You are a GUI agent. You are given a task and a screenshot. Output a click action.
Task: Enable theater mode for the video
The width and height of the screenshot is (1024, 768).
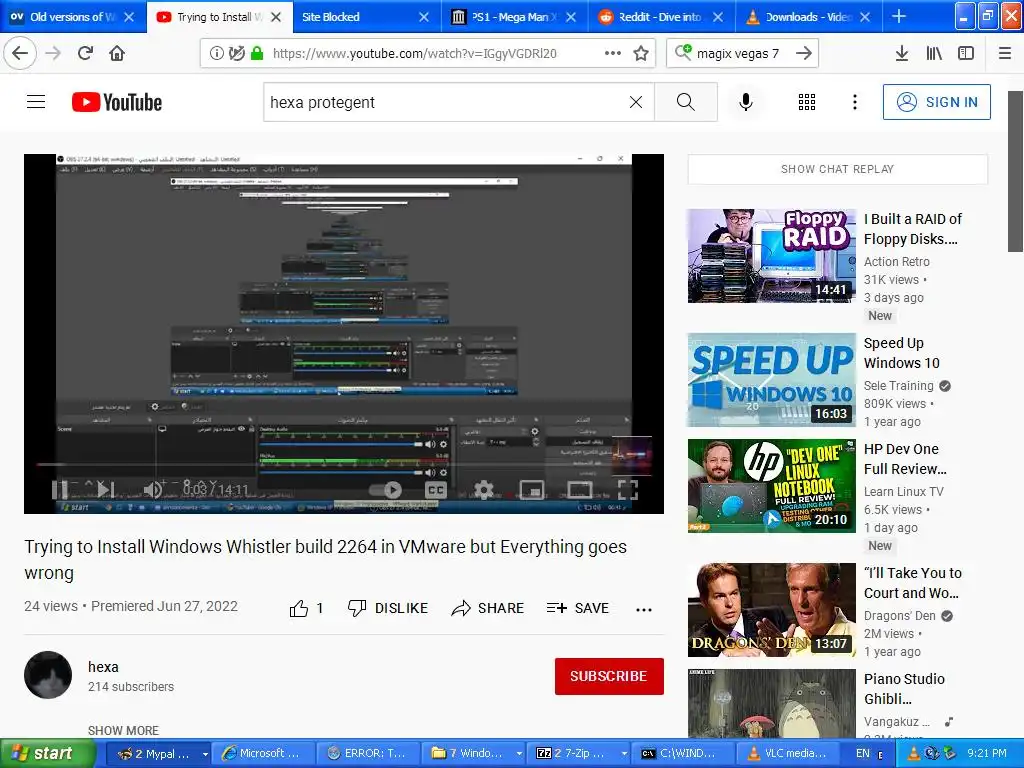(579, 489)
